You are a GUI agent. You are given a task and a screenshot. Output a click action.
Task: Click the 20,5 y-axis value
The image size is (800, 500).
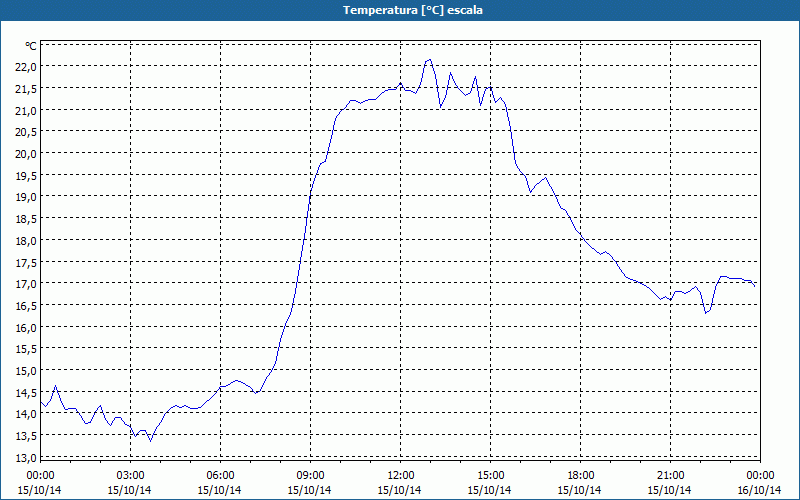click(x=26, y=132)
